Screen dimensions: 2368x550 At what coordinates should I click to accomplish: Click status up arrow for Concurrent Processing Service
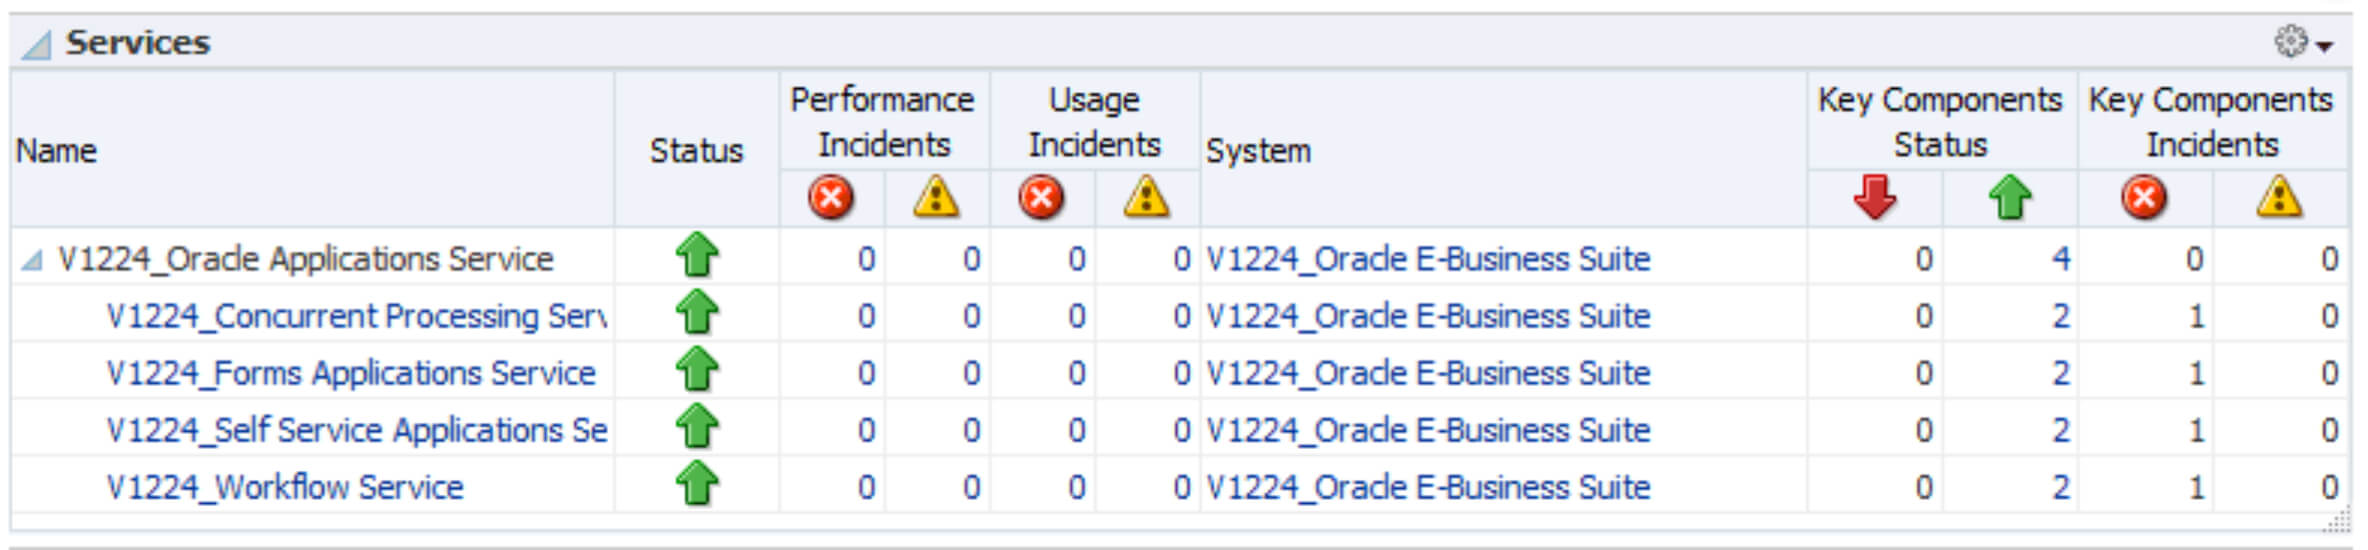[x=697, y=312]
